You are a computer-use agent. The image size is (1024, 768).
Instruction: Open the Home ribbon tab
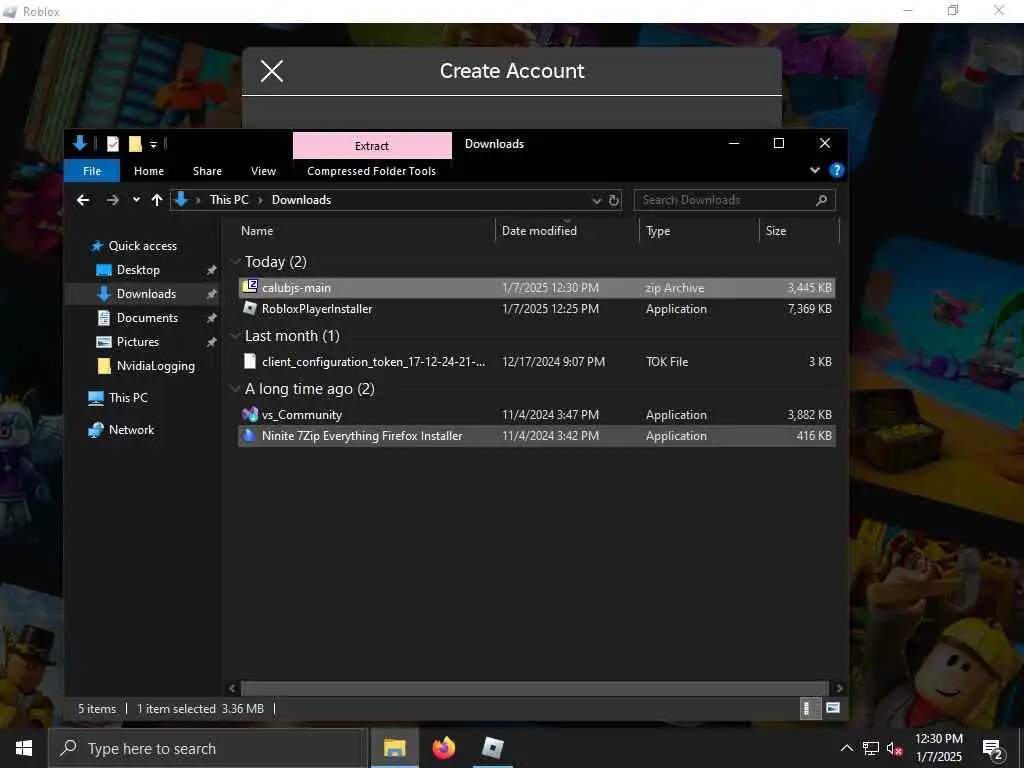coord(149,170)
